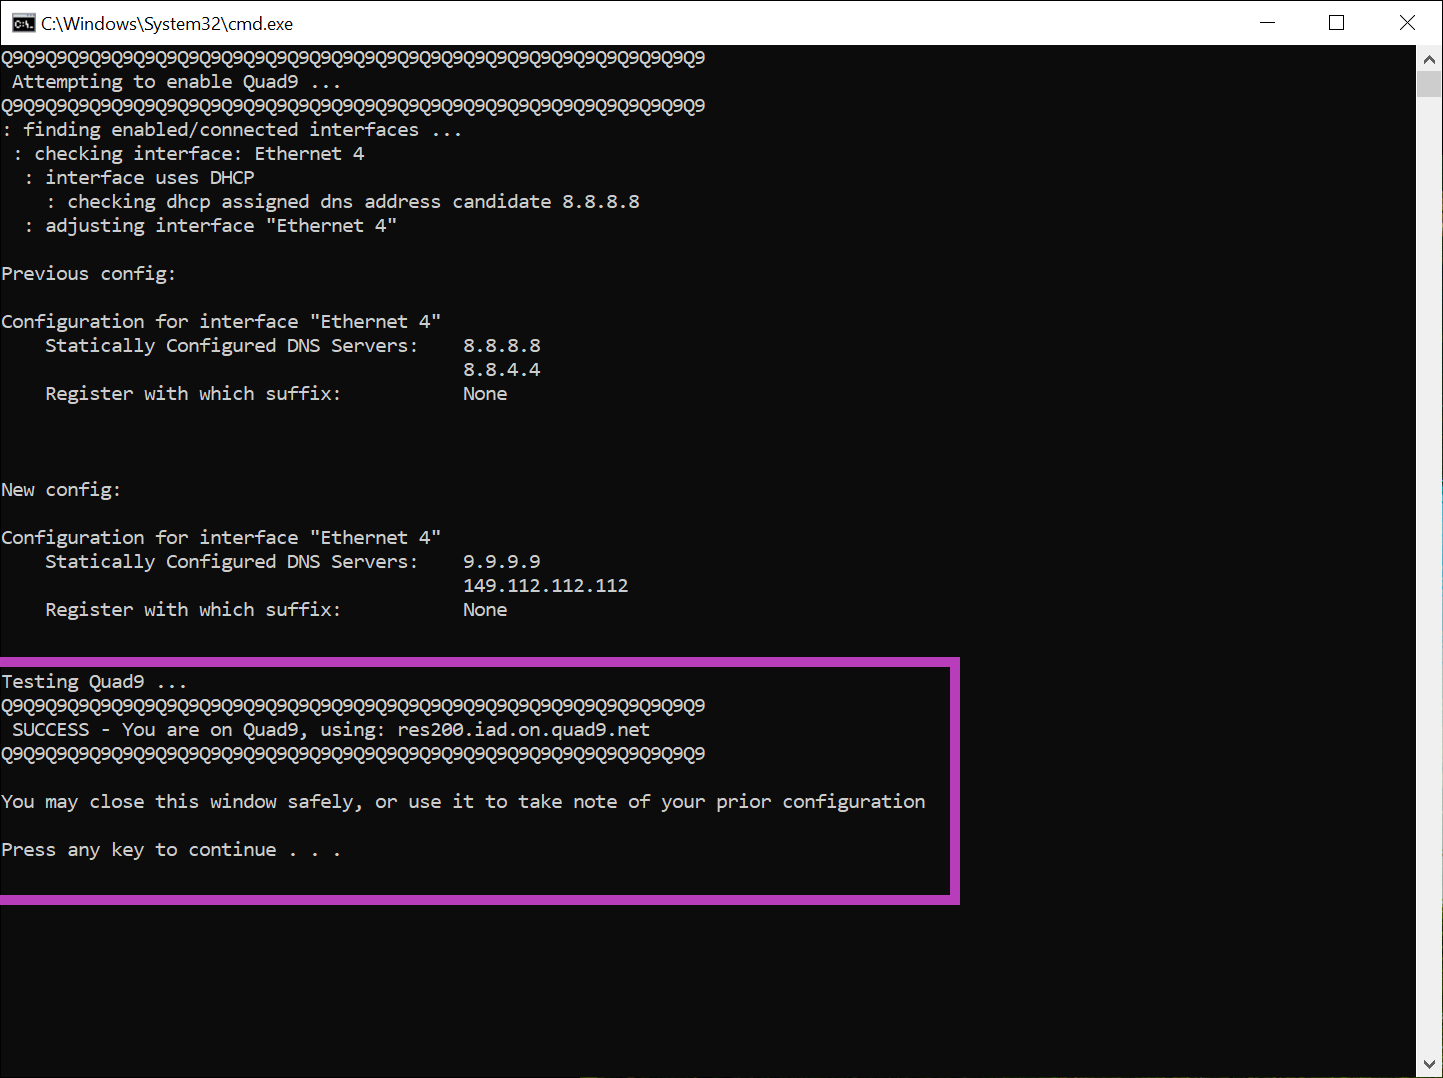
Task: Click the scrollbar down arrow
Action: point(1429,1065)
